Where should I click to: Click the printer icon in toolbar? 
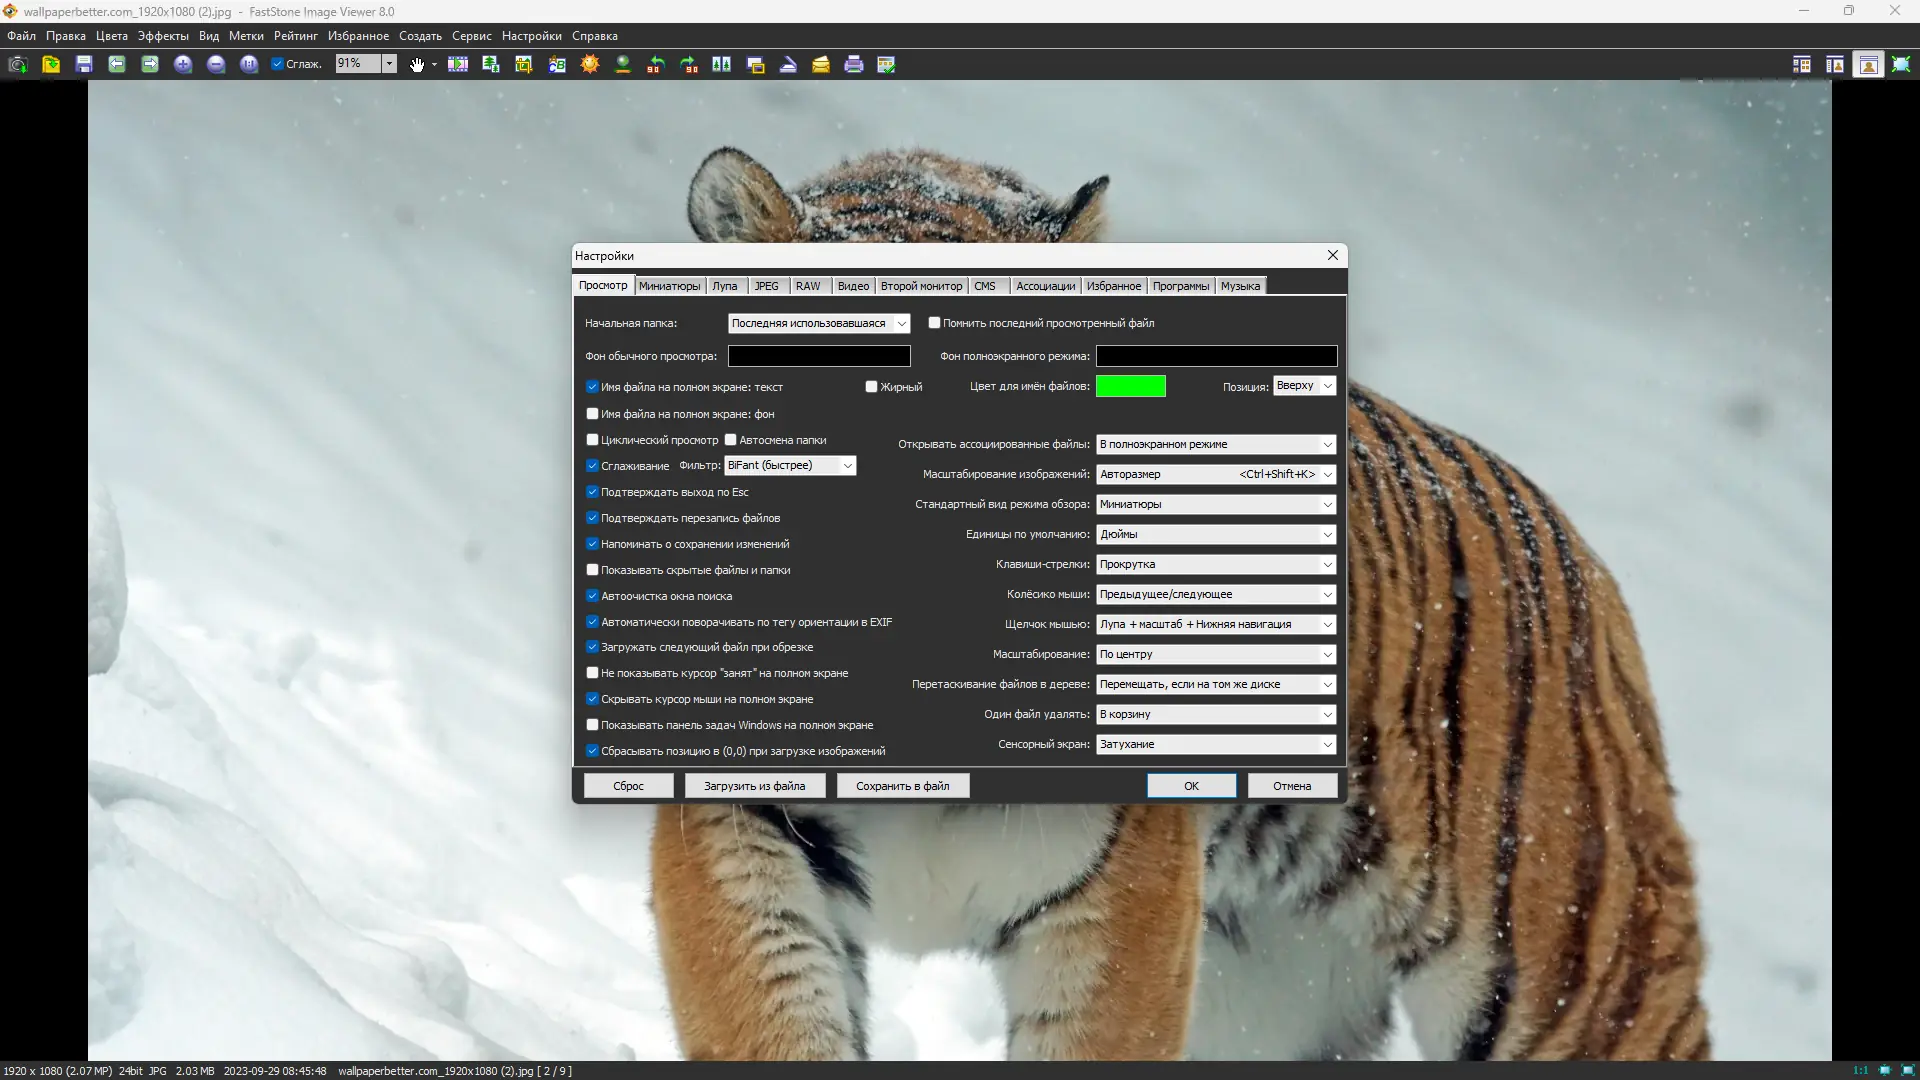853,64
